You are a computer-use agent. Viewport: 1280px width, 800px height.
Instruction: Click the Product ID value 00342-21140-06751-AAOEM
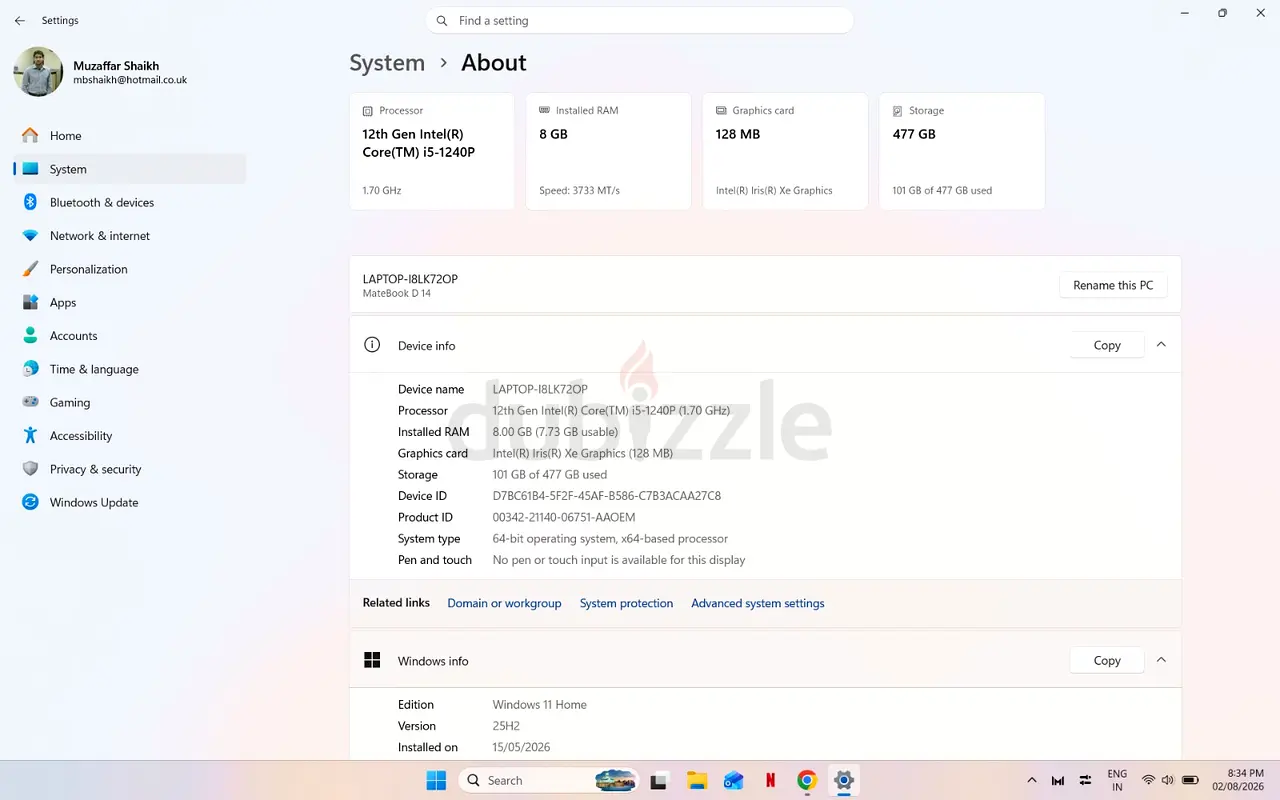(x=564, y=517)
